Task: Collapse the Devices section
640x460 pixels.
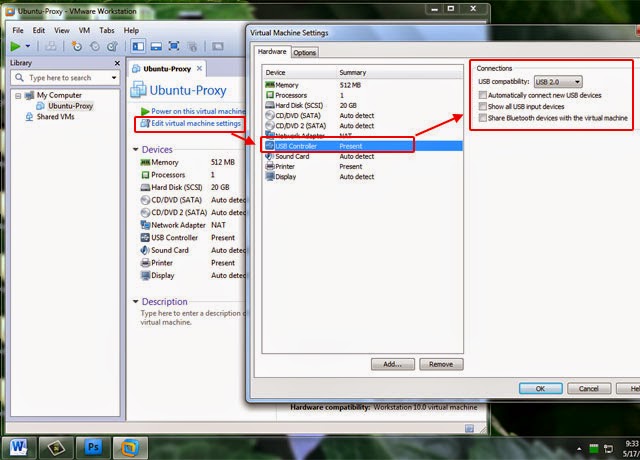Action: 136,150
